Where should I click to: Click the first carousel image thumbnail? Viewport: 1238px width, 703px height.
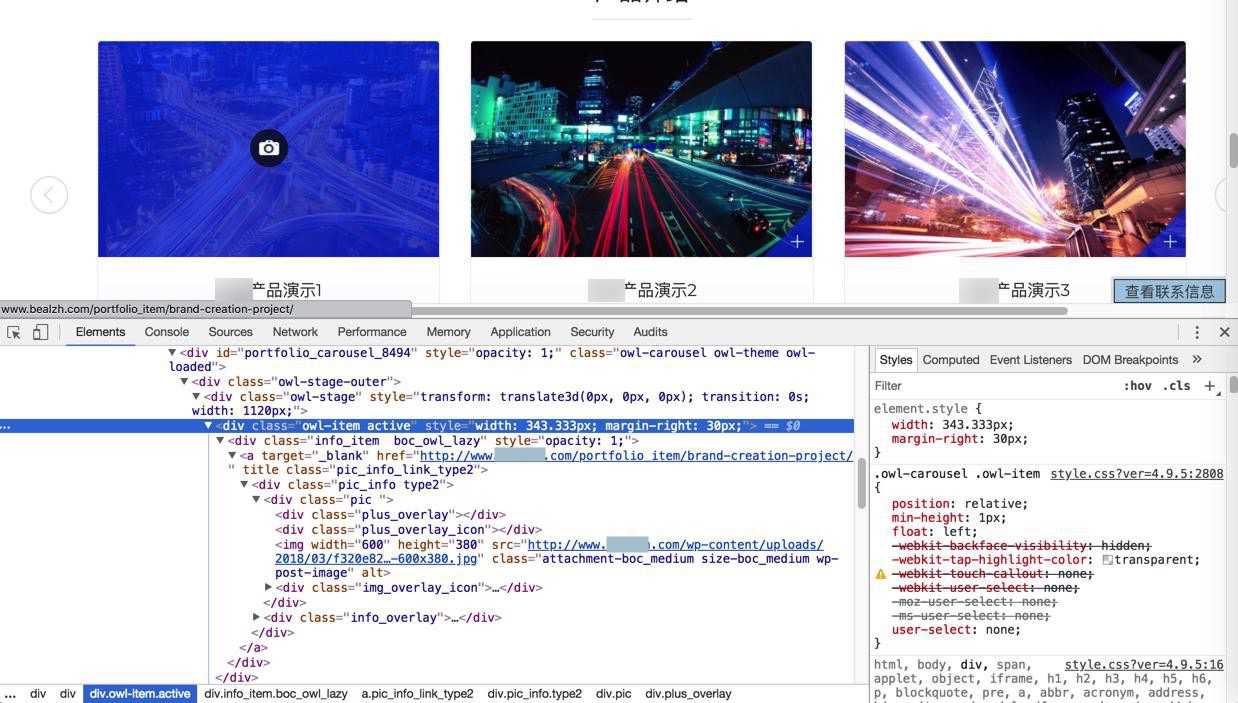(268, 149)
